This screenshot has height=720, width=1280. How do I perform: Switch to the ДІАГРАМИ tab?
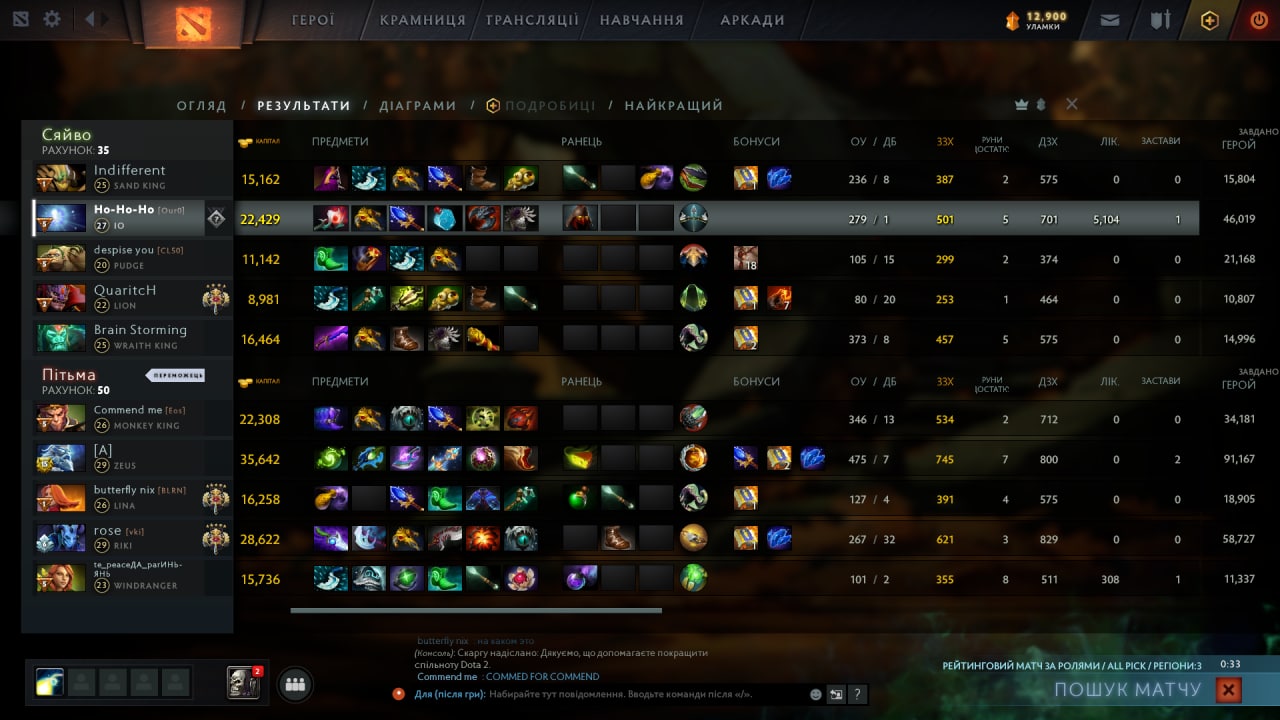tap(418, 105)
